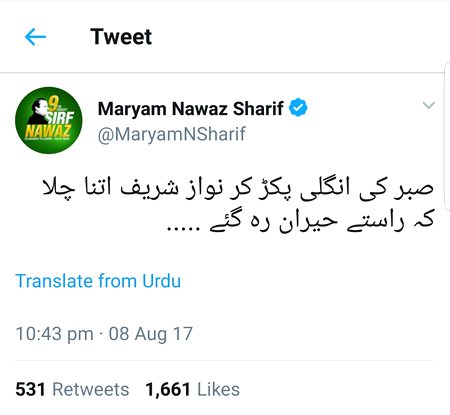
Task: Click Translate from Urdu
Action: coord(98,281)
